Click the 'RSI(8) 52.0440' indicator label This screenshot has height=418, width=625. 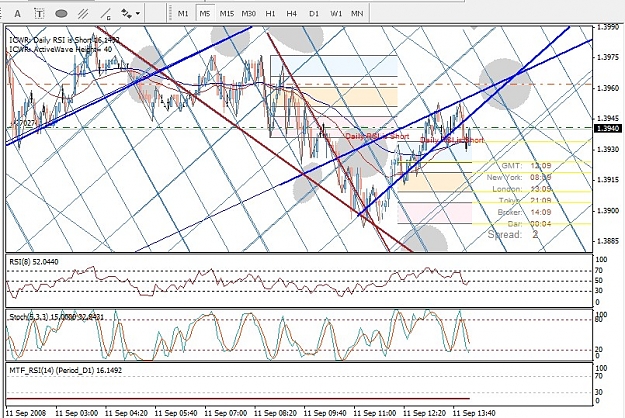tap(33, 262)
